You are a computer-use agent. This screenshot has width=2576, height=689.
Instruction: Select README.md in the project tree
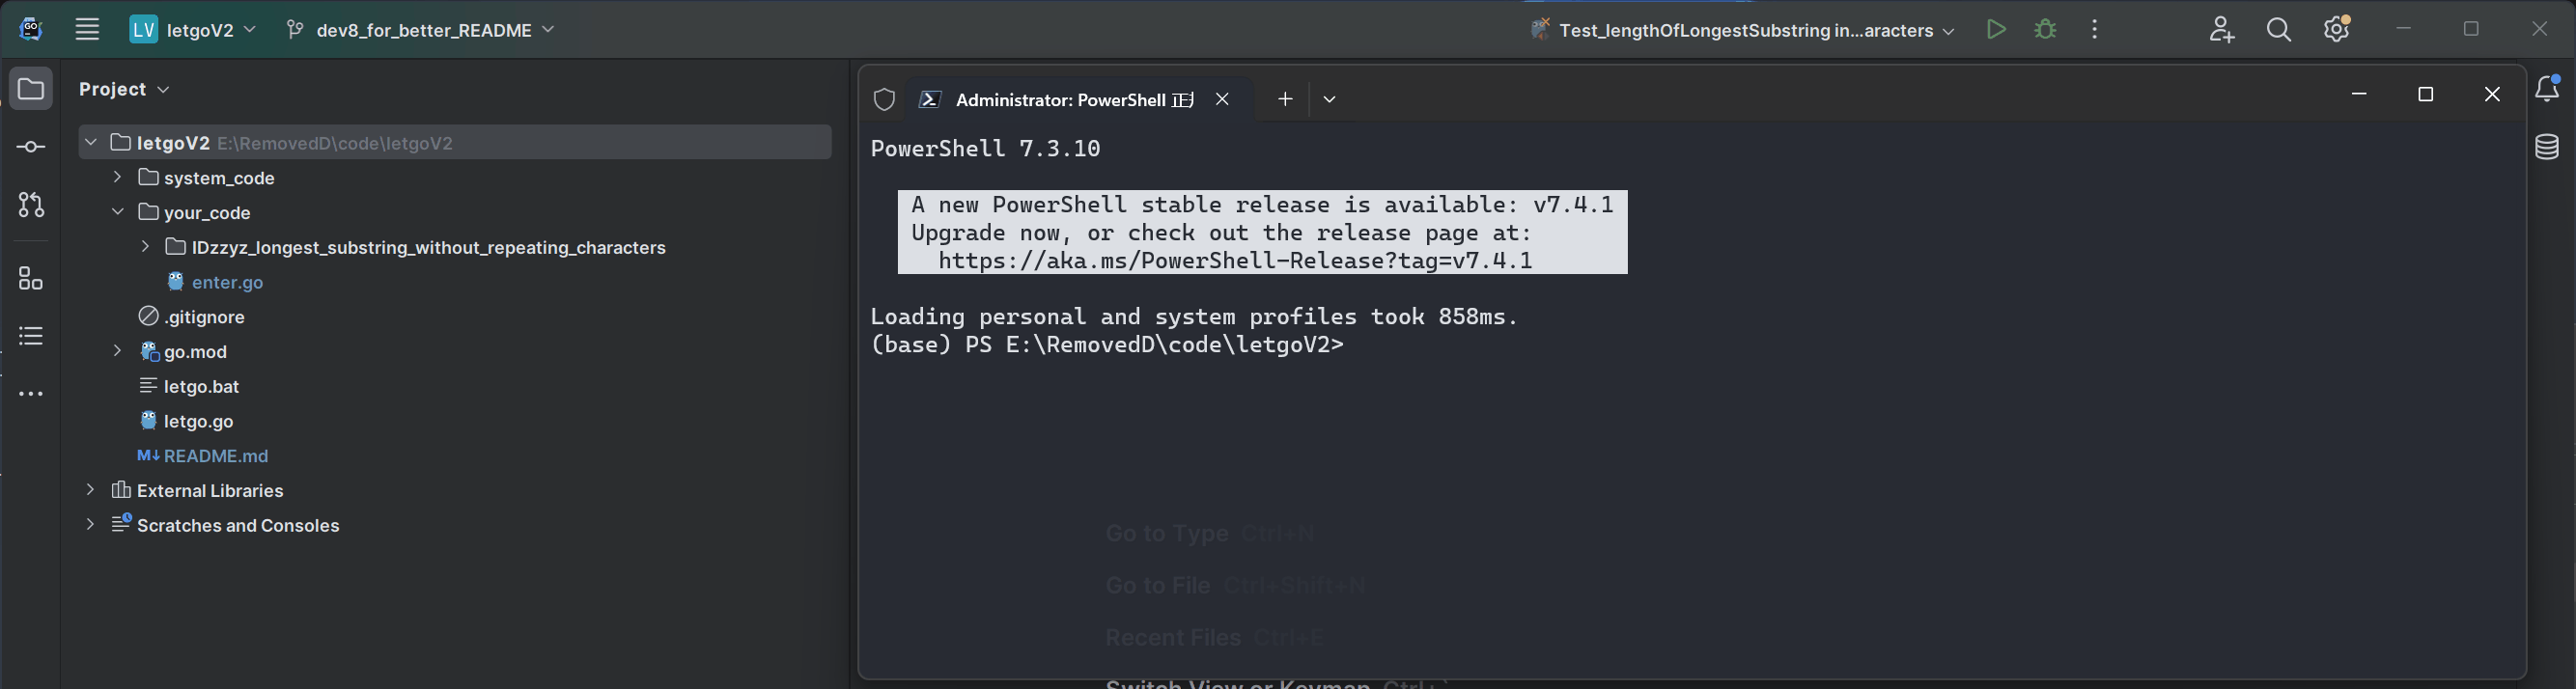pos(215,456)
